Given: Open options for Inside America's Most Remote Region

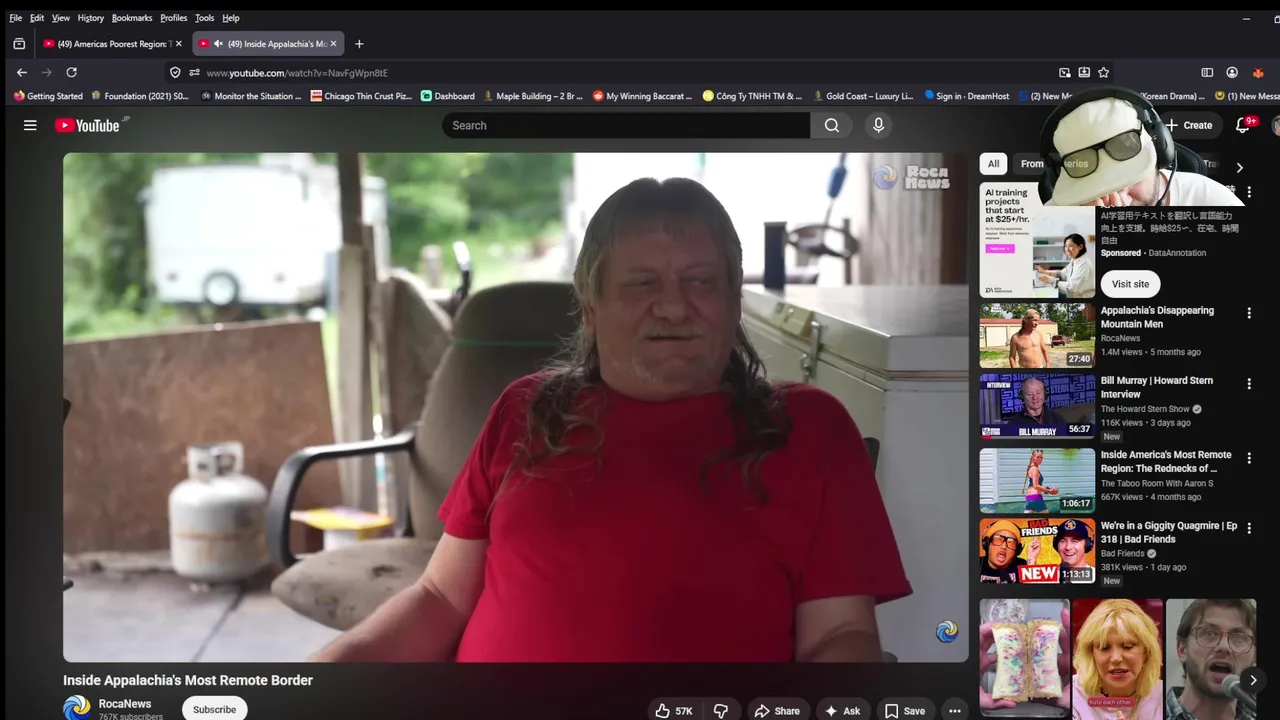Looking at the screenshot, I should tap(1249, 458).
